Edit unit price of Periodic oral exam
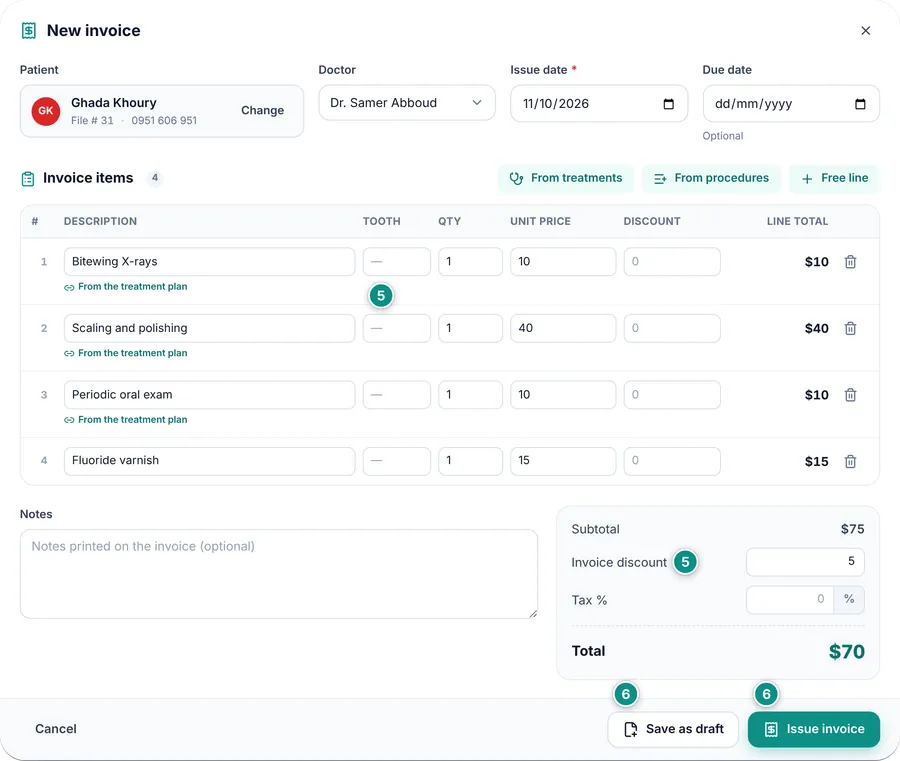 (x=563, y=395)
